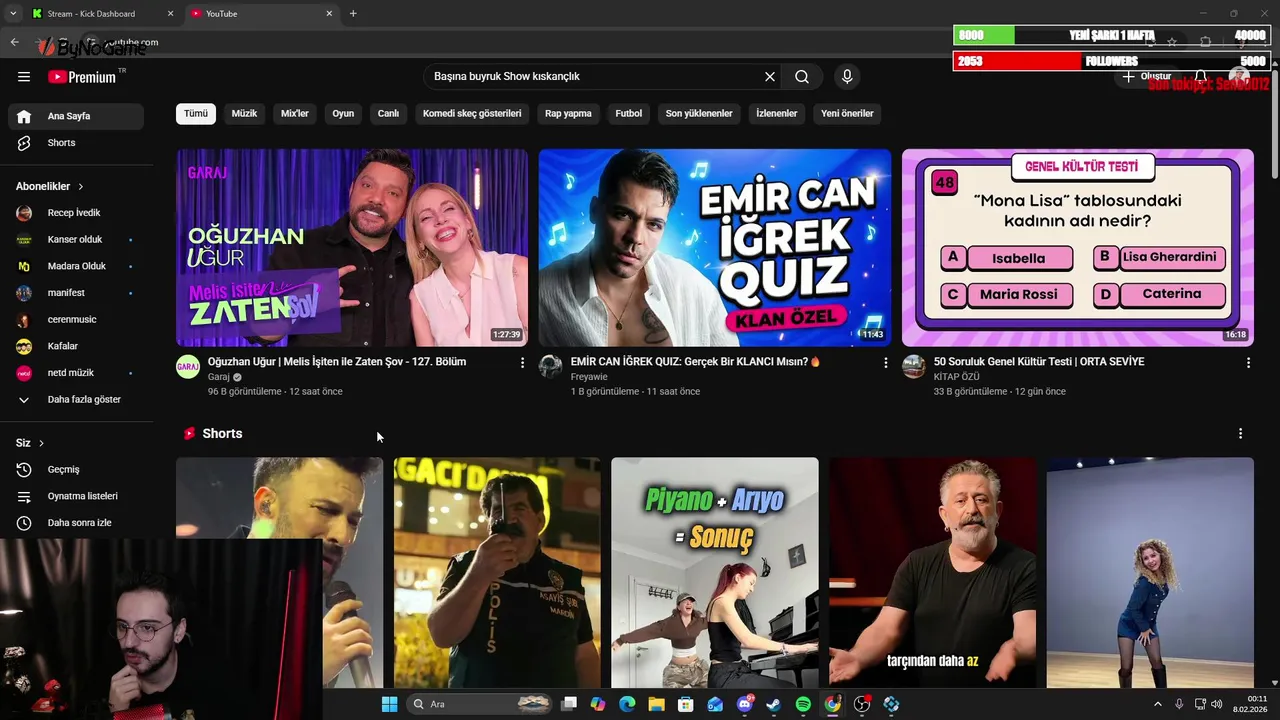
Task: Open File Explorer from the taskbar
Action: pyautogui.click(x=656, y=704)
